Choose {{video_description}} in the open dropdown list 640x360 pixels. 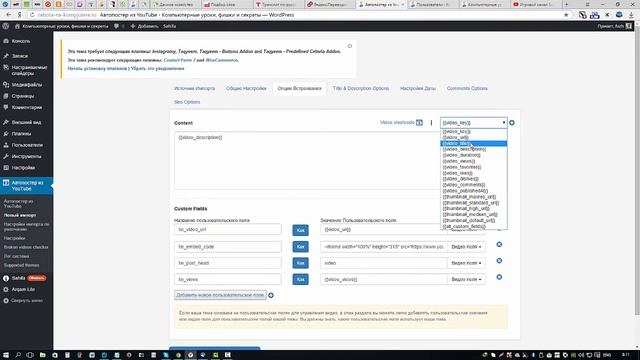coord(473,149)
